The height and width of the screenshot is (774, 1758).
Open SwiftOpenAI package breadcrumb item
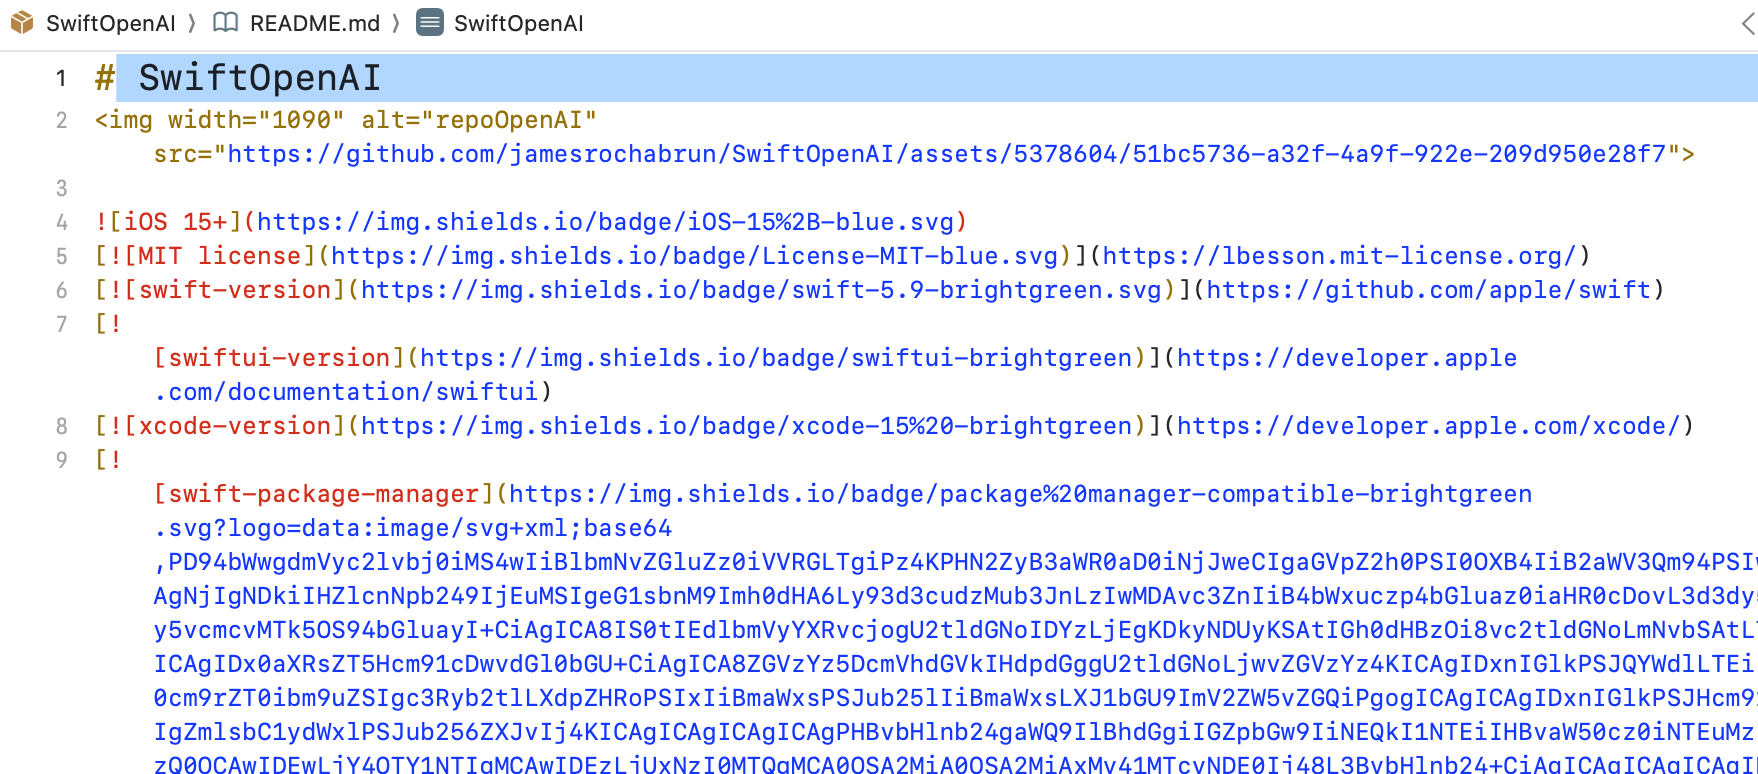tap(111, 23)
